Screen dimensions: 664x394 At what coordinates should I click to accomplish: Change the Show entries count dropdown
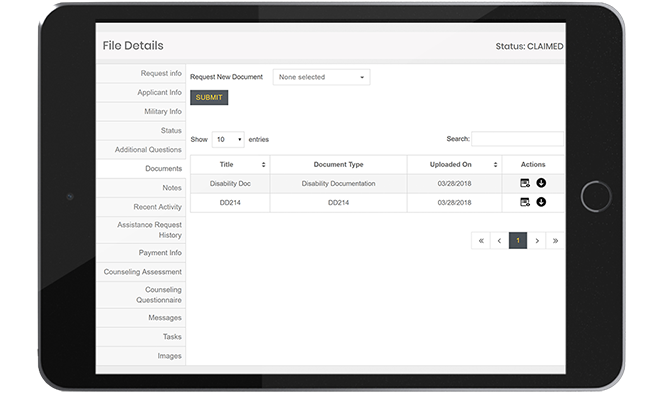coord(228,139)
